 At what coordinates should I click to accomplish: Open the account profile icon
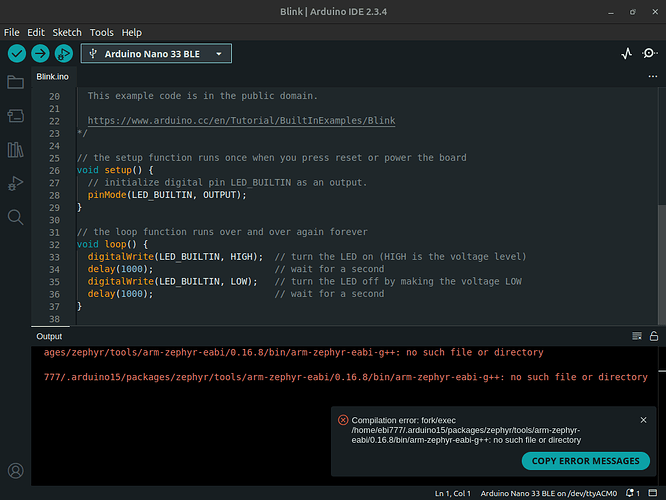click(16, 471)
